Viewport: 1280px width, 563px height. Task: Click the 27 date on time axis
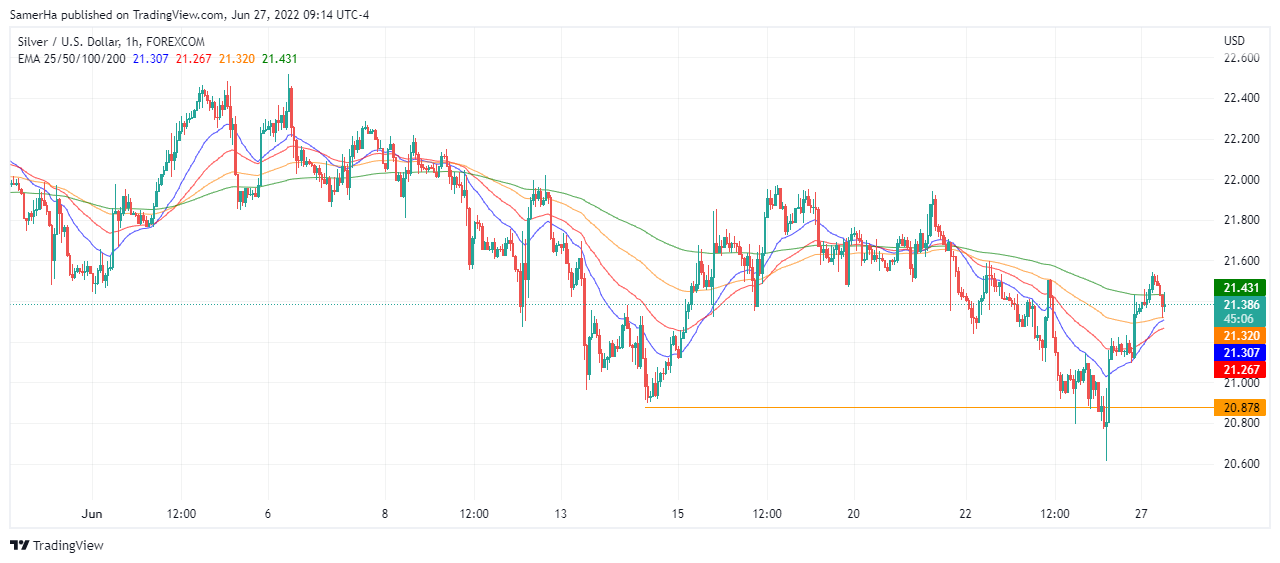[1141, 514]
